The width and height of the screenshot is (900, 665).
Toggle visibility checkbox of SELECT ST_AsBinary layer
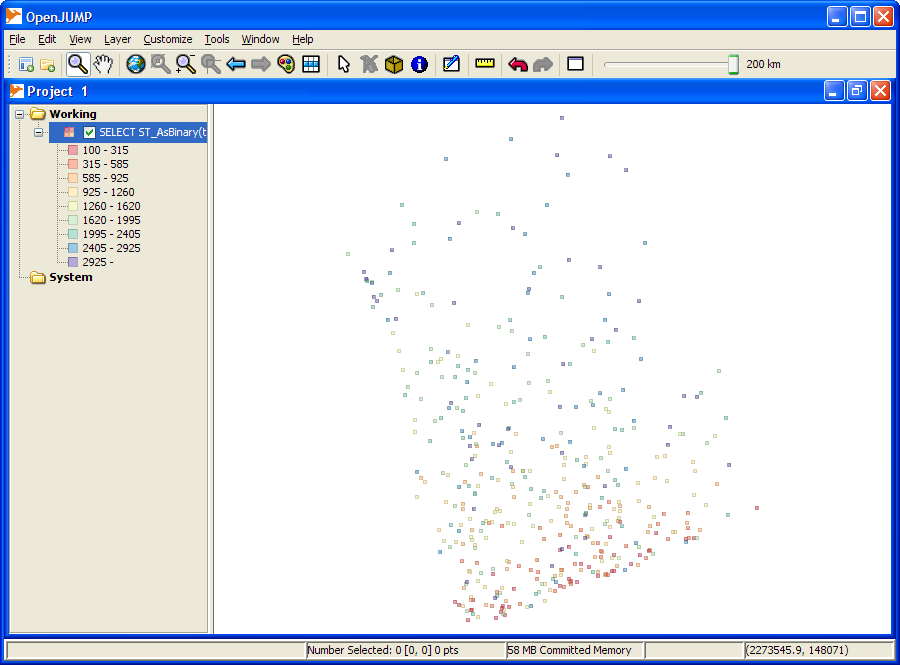89,133
